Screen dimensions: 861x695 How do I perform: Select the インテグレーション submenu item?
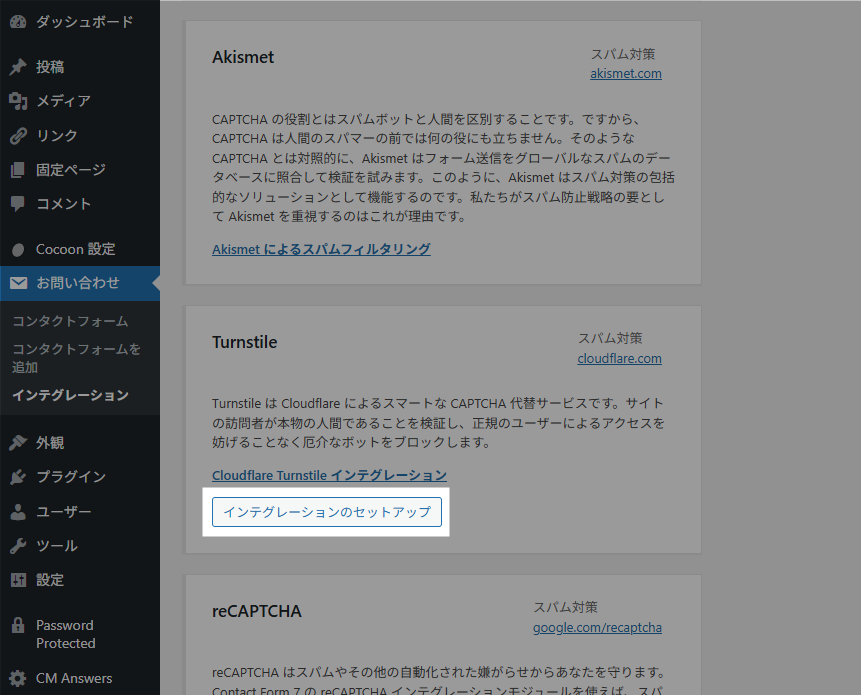pos(70,395)
